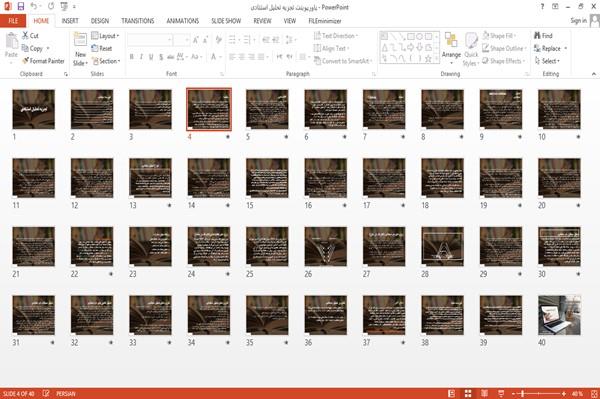Click the Redo icon in quick access toolbar
Screen dimensions: 600x399
click(51, 7)
